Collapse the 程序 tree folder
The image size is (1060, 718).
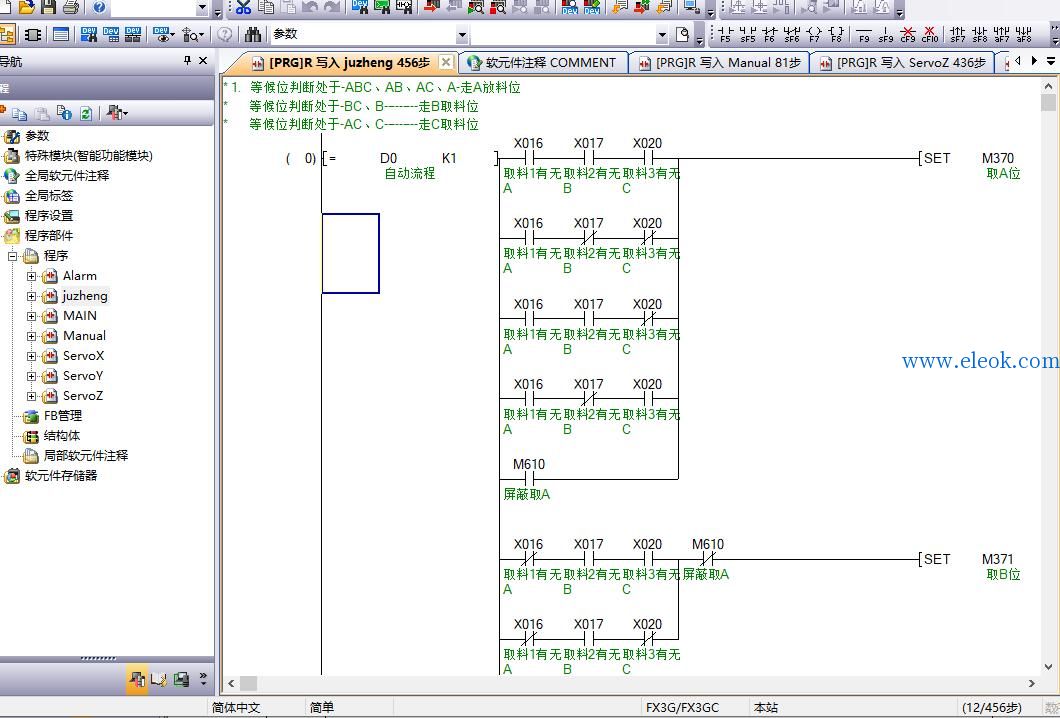(x=12, y=256)
